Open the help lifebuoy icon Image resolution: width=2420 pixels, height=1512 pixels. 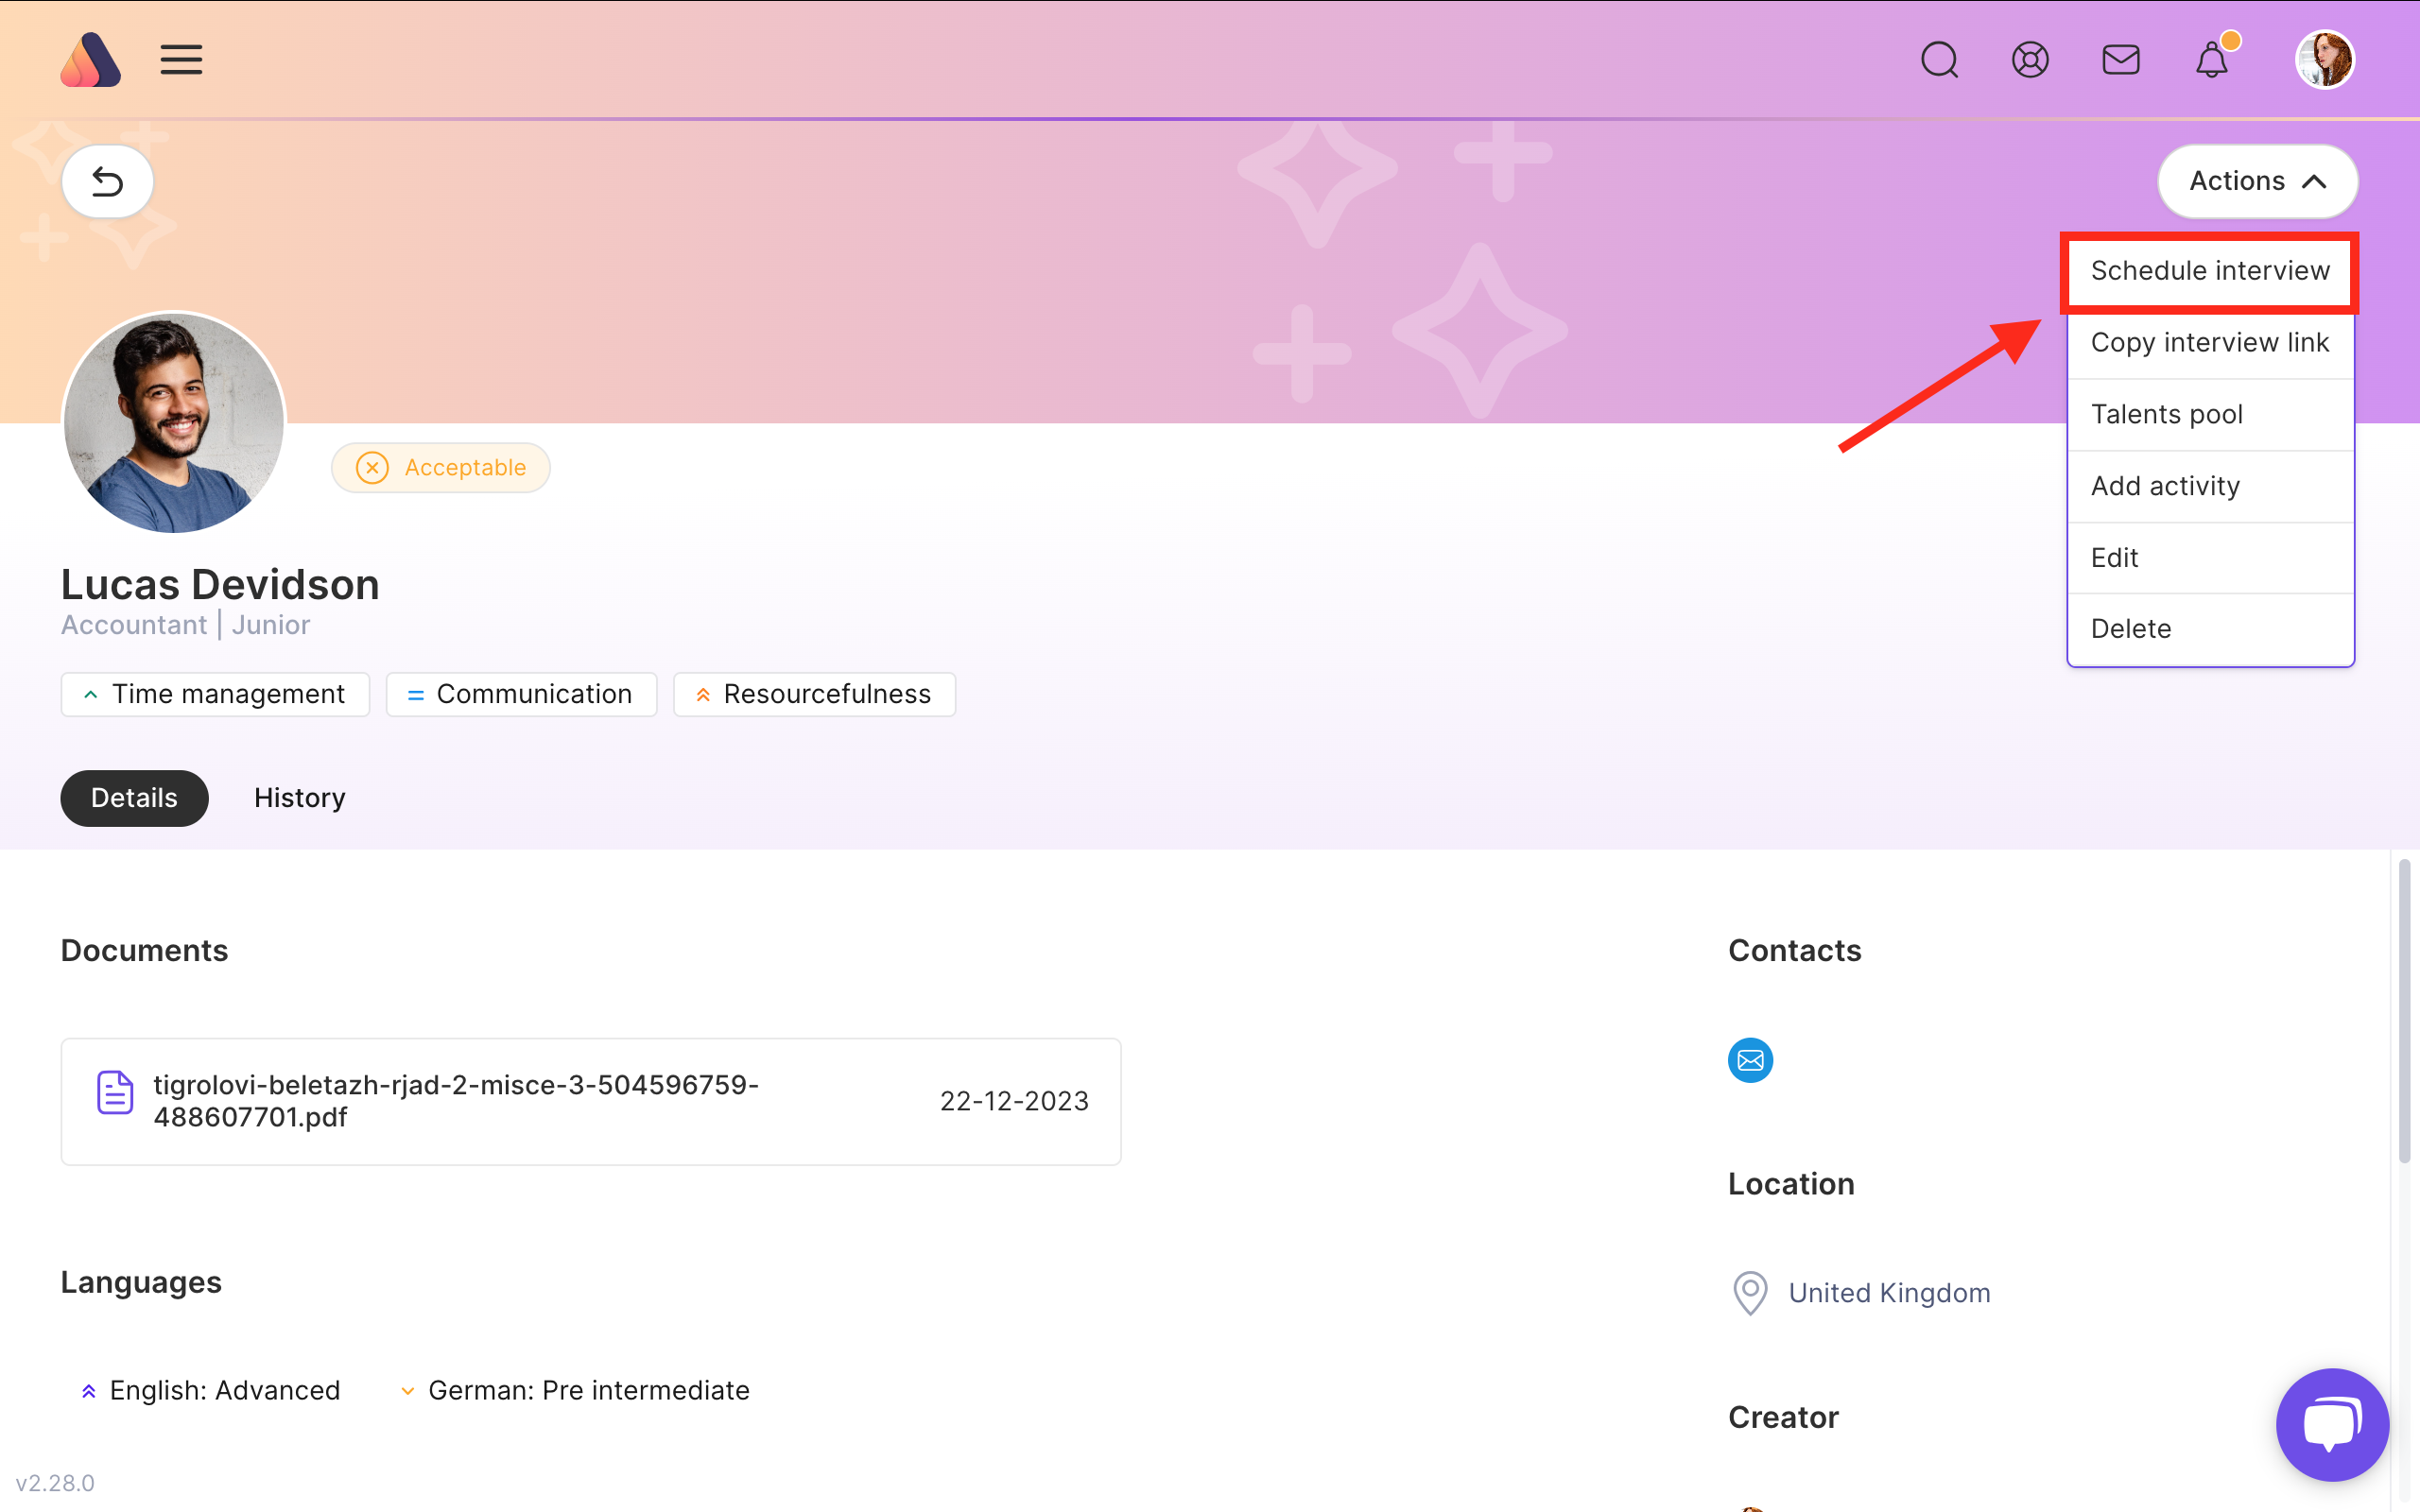point(2030,60)
